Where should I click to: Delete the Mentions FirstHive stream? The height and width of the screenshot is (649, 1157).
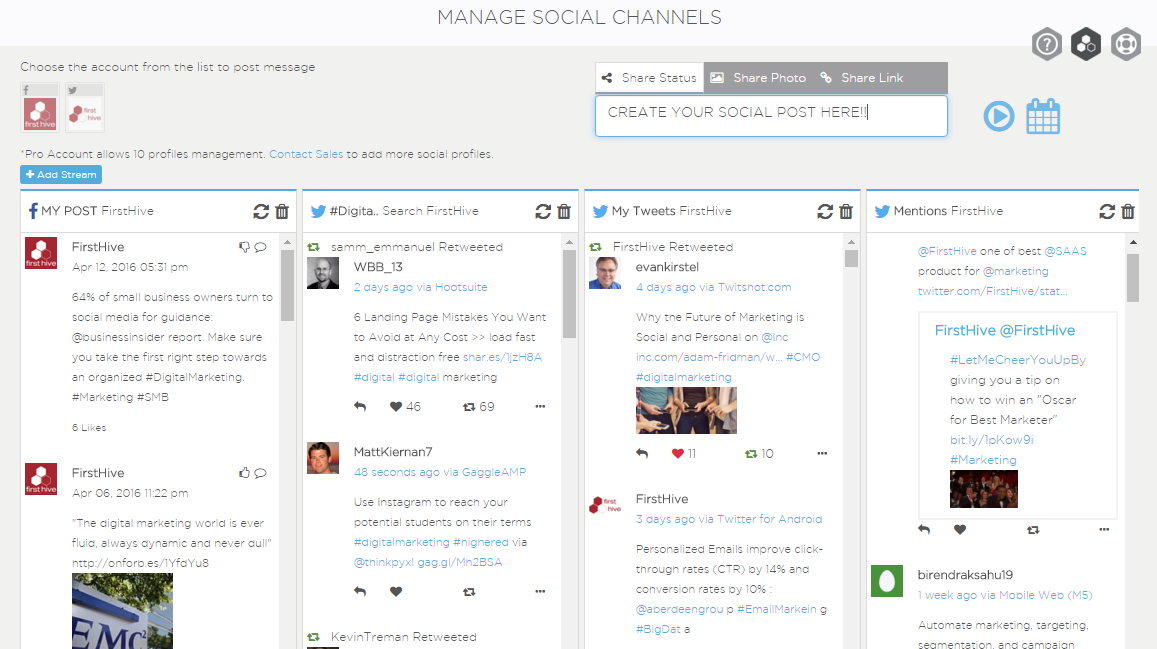coord(1128,211)
